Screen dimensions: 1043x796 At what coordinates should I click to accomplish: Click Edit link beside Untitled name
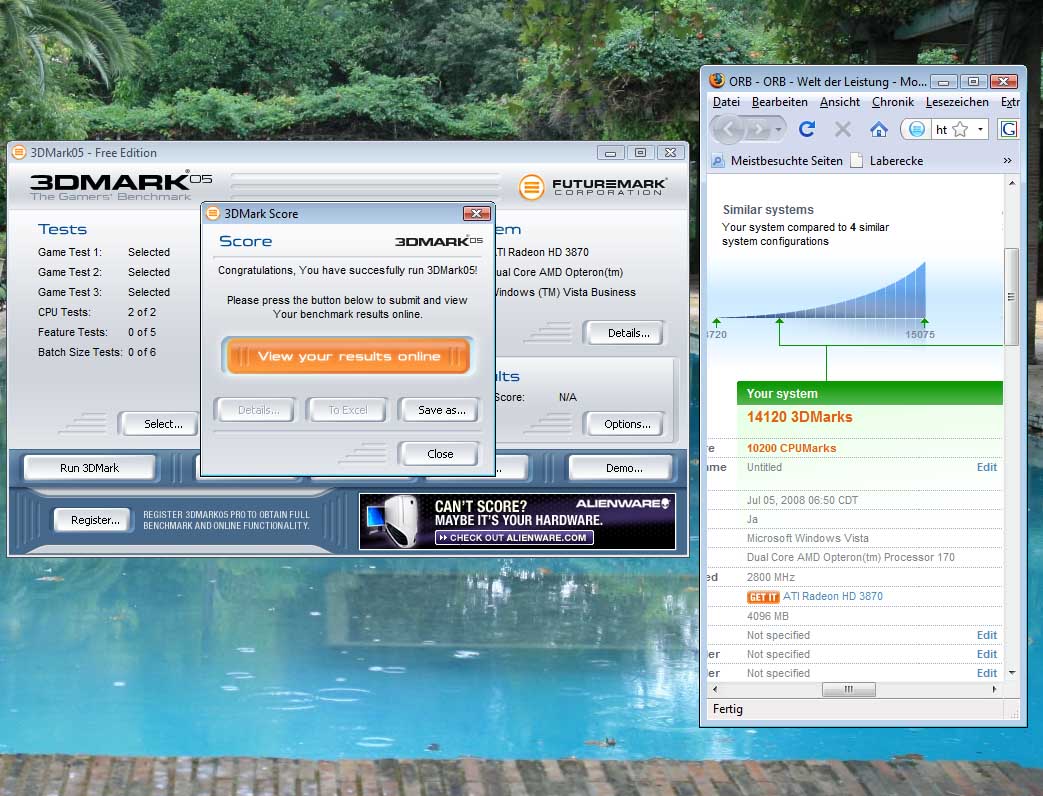986,467
